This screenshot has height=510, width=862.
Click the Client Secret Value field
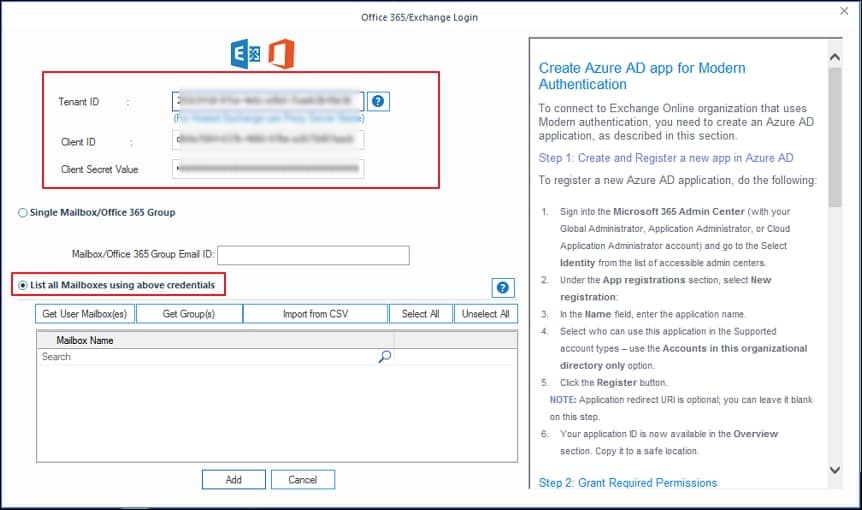tap(268, 168)
